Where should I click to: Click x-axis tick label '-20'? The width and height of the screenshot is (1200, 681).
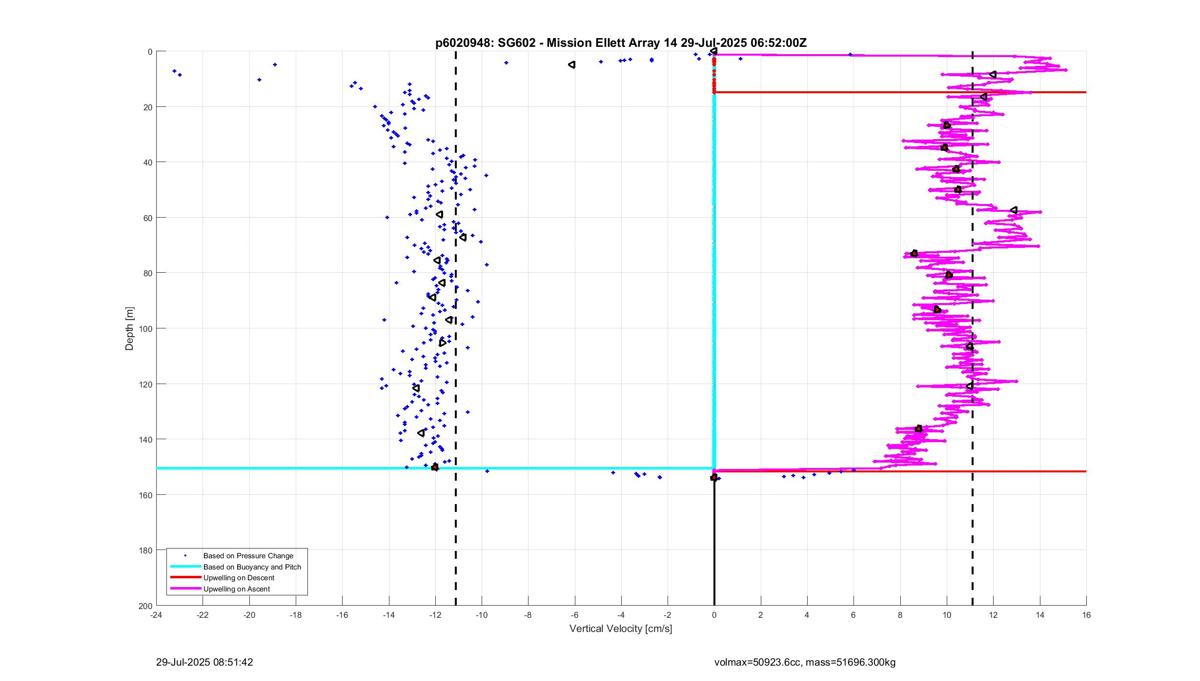pyautogui.click(x=249, y=615)
